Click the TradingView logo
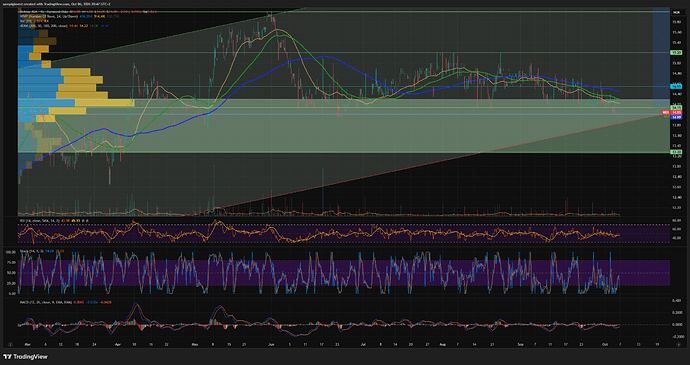 click(x=25, y=357)
